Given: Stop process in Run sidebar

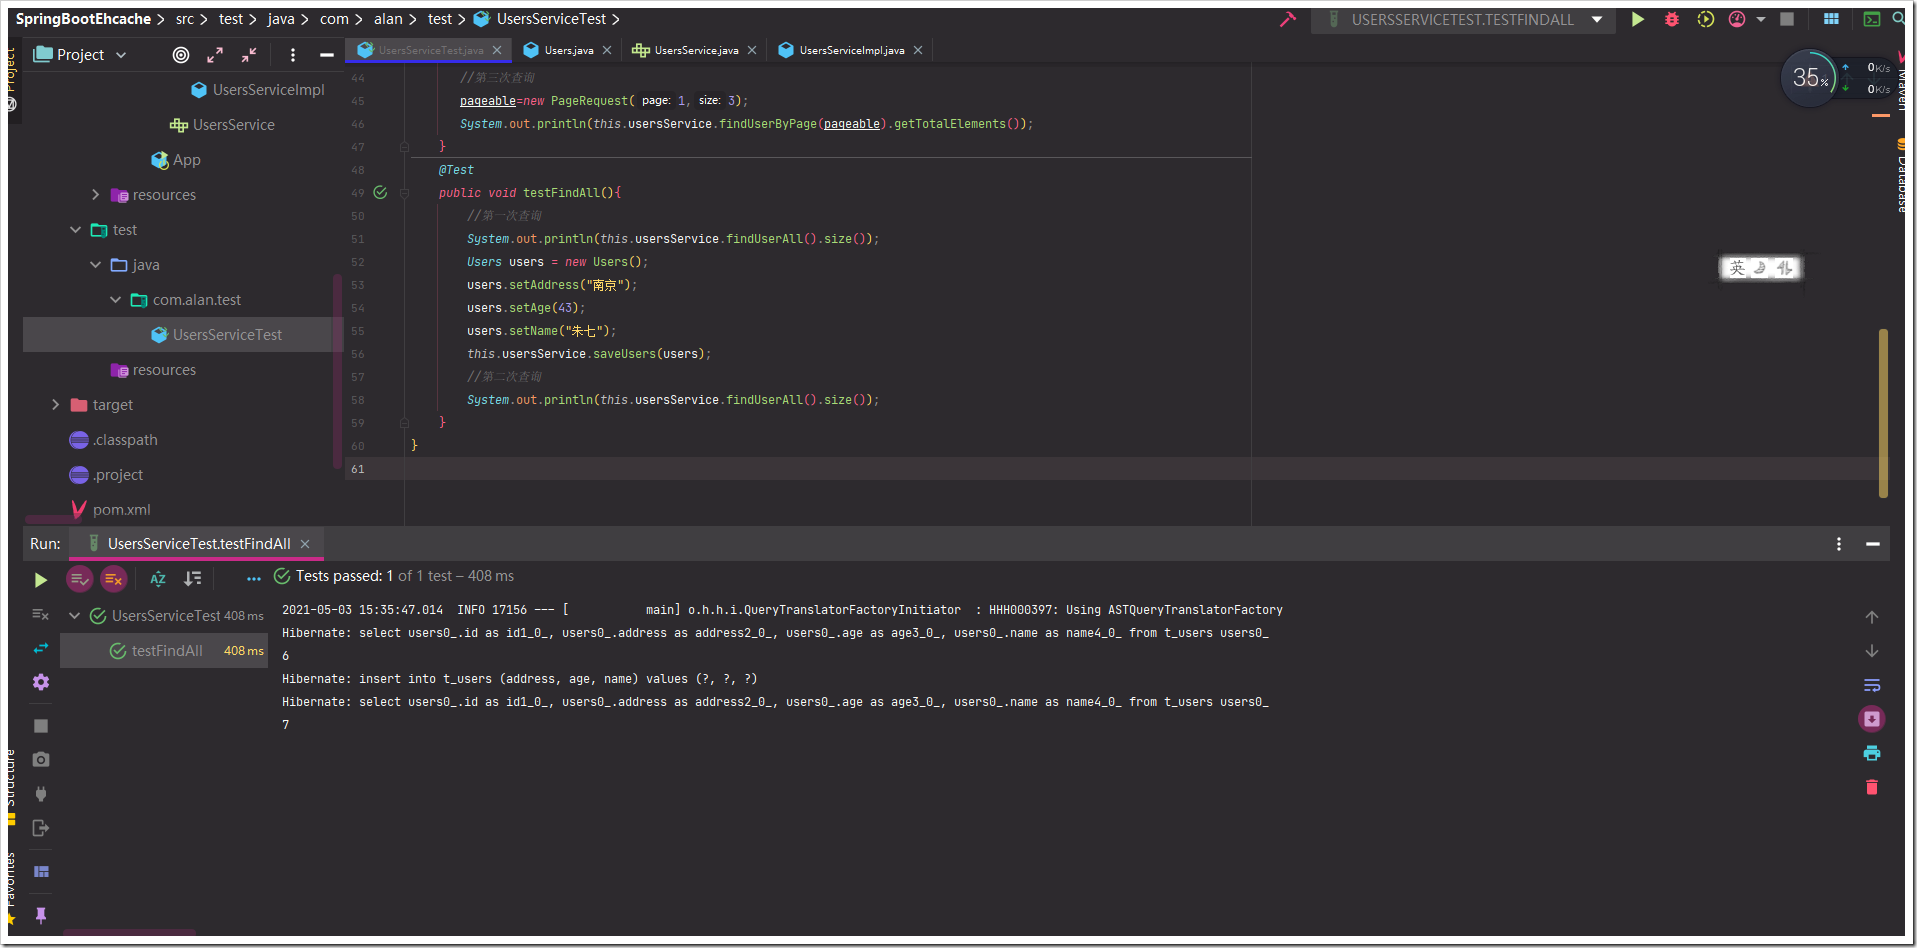Looking at the screenshot, I should click(40, 726).
